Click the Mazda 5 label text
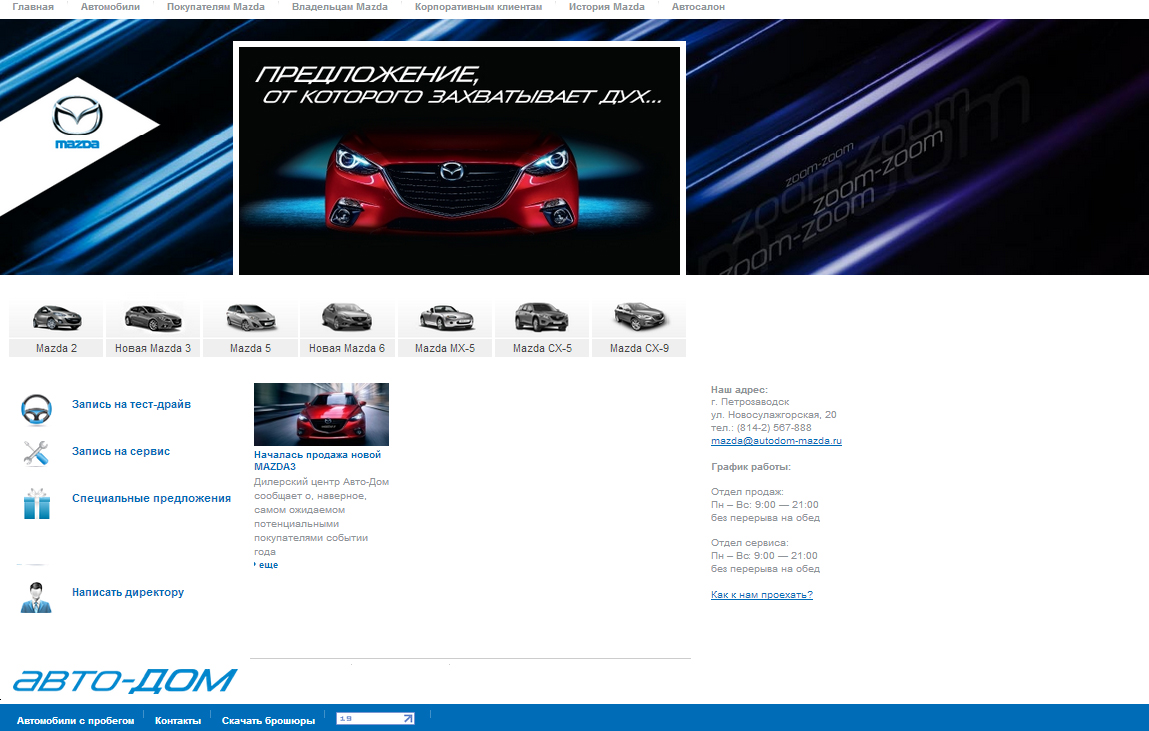Image resolution: width=1149 pixels, height=731 pixels. [x=251, y=349]
